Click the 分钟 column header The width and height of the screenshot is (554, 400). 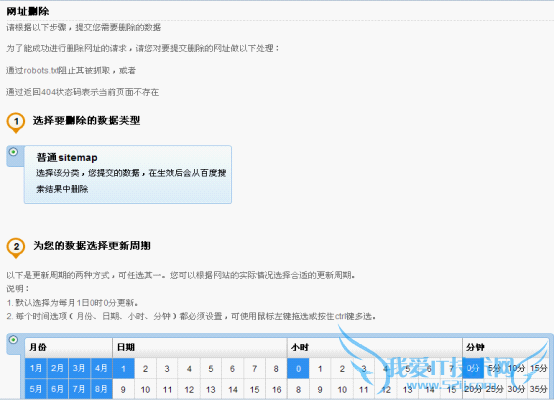coord(506,347)
